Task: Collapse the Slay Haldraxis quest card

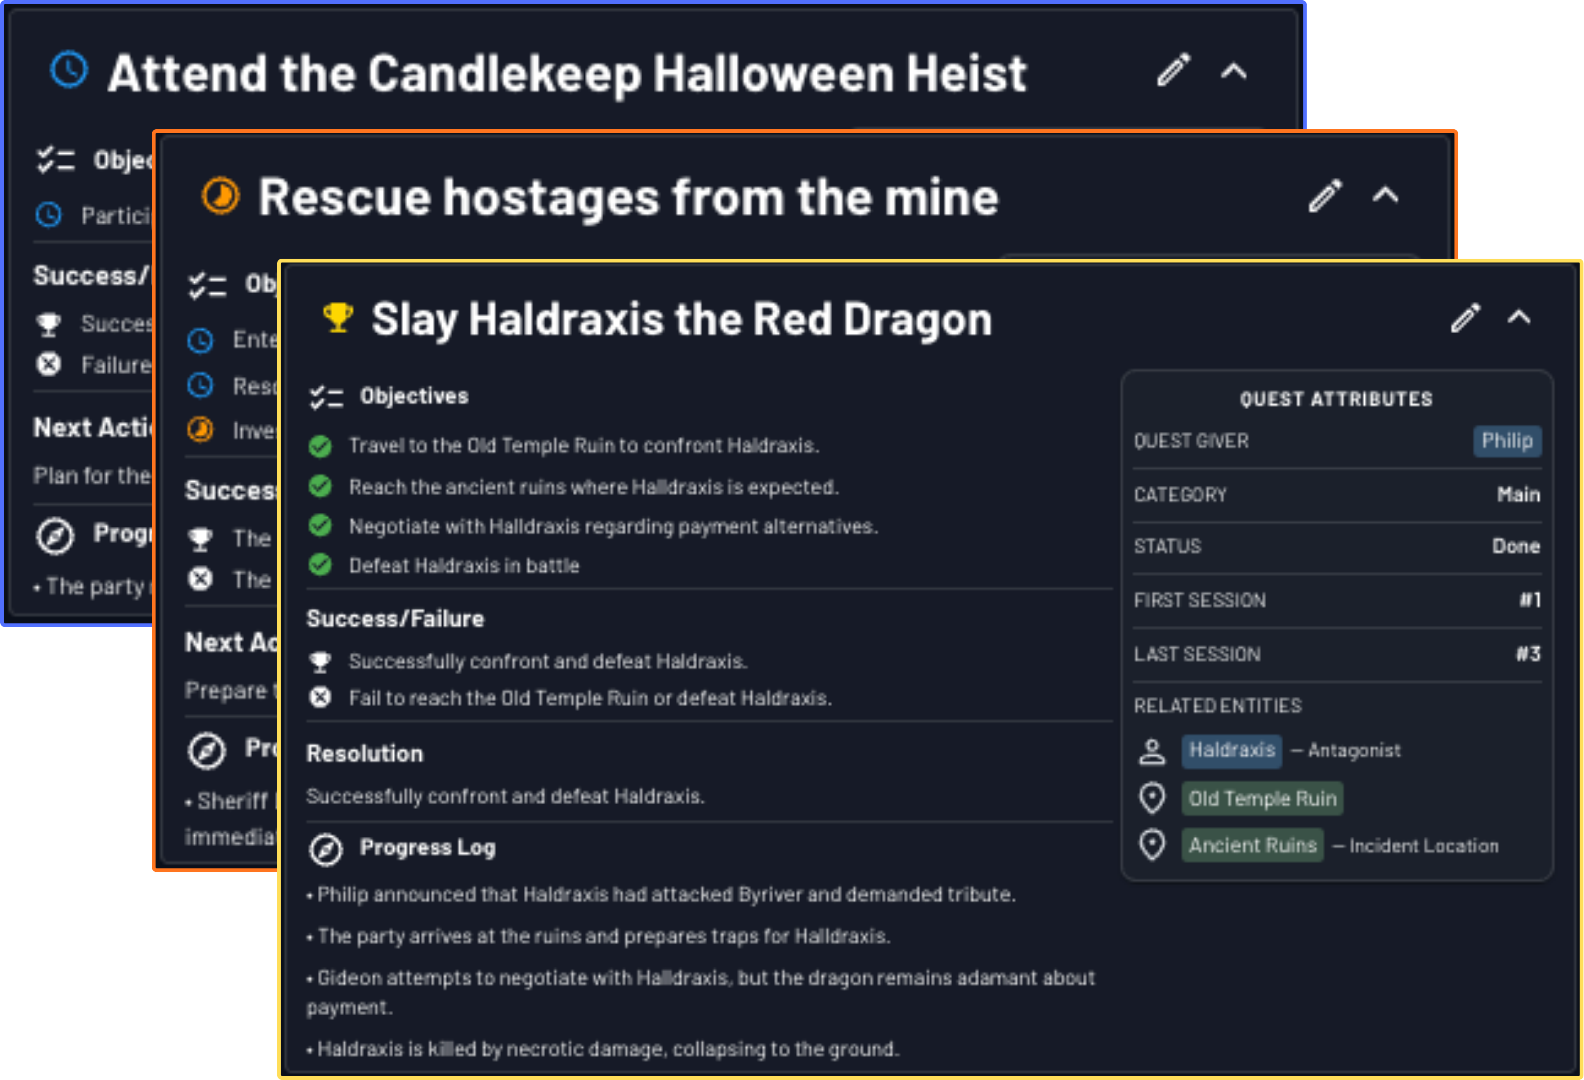Action: click(1519, 317)
